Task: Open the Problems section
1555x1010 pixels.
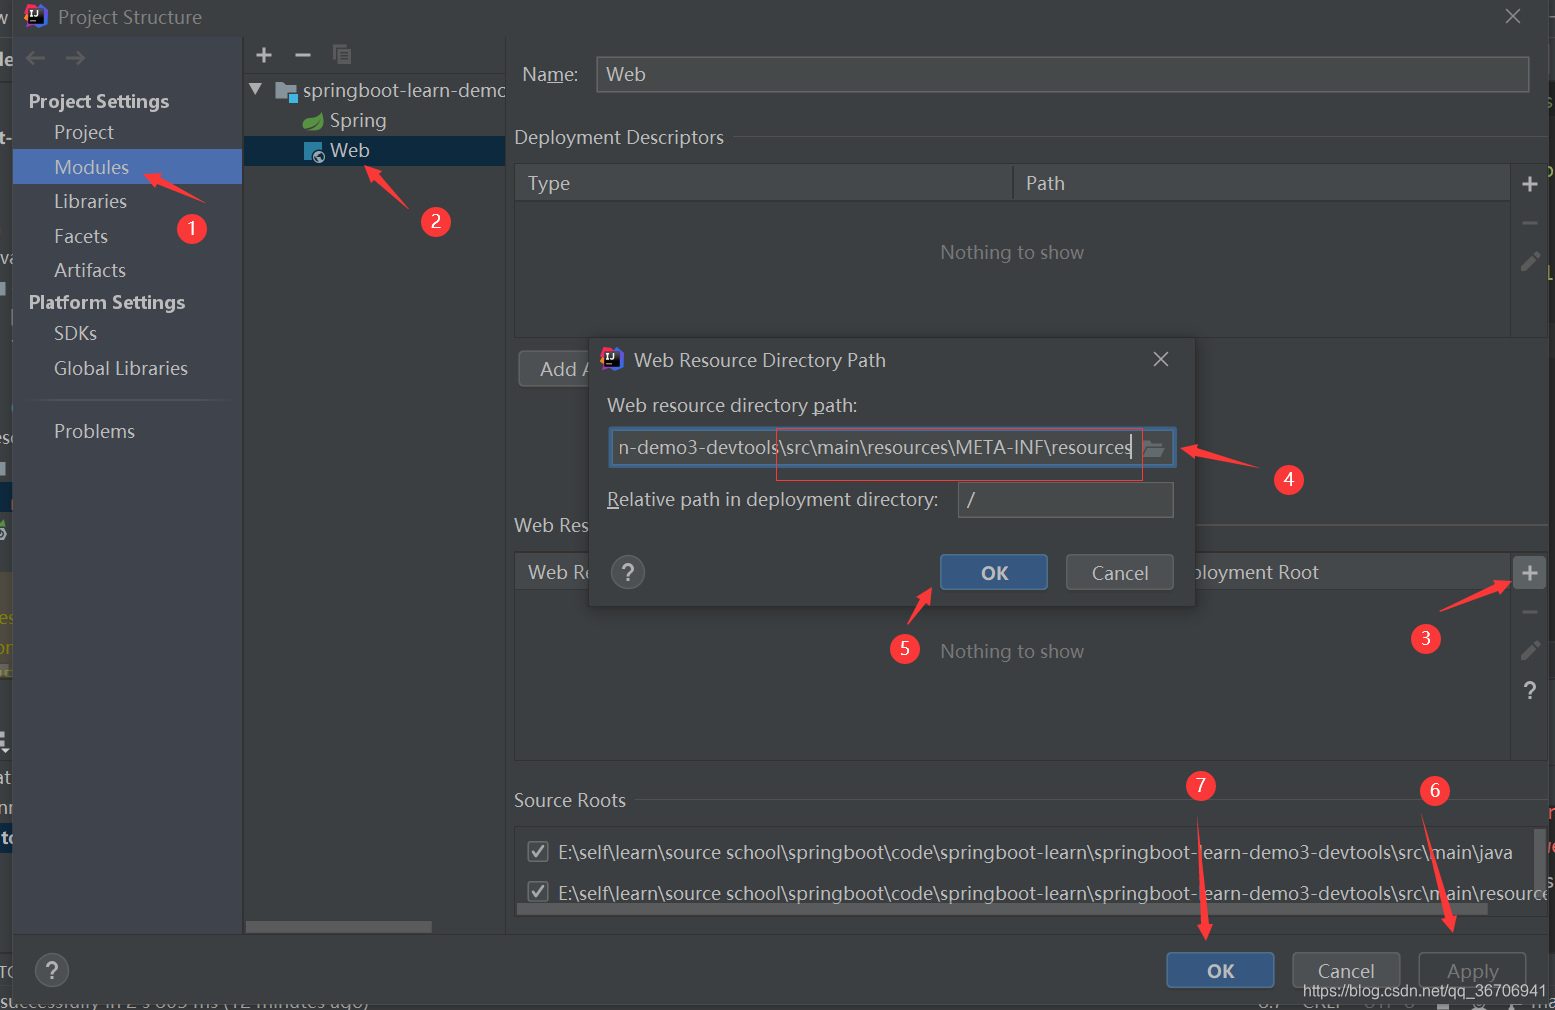Action: [94, 432]
